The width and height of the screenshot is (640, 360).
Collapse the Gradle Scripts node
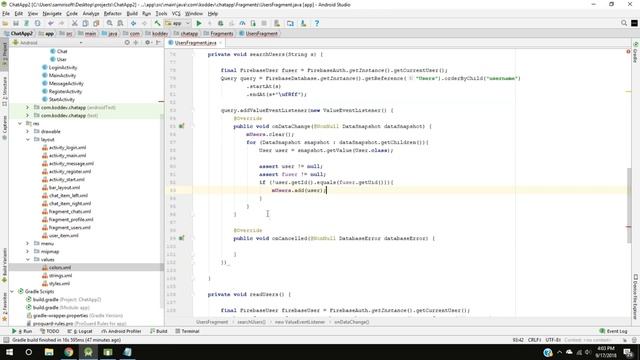click(12, 291)
